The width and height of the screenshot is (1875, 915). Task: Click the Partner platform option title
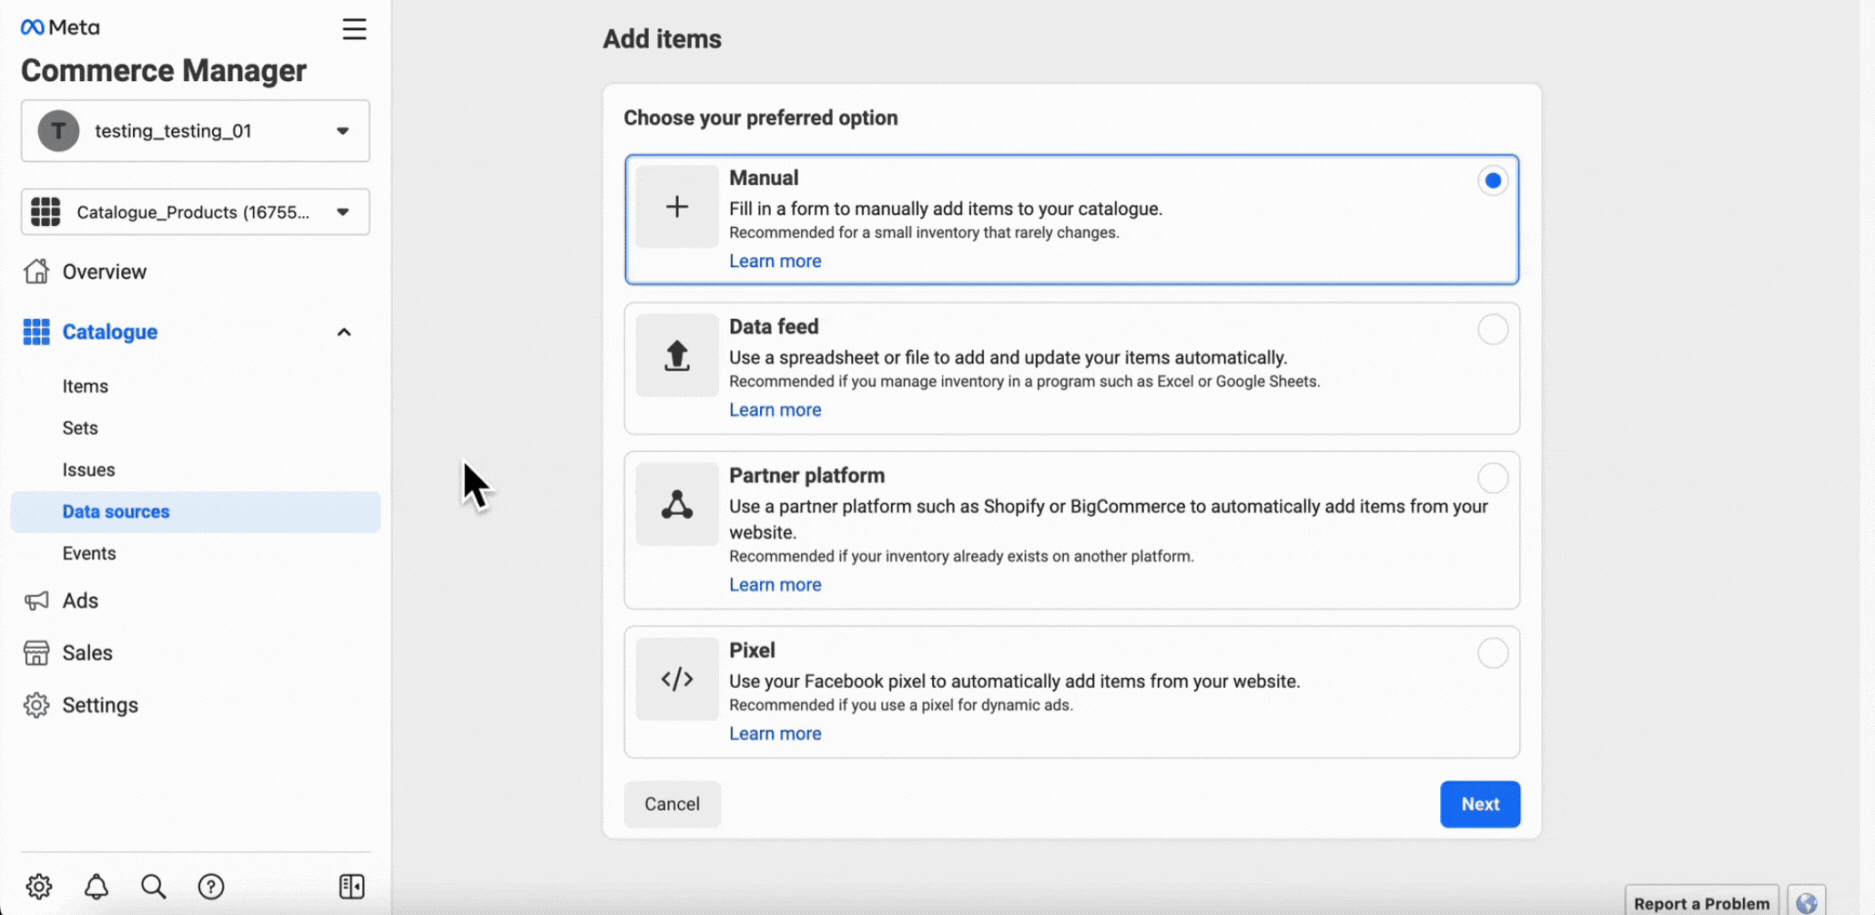[807, 476]
